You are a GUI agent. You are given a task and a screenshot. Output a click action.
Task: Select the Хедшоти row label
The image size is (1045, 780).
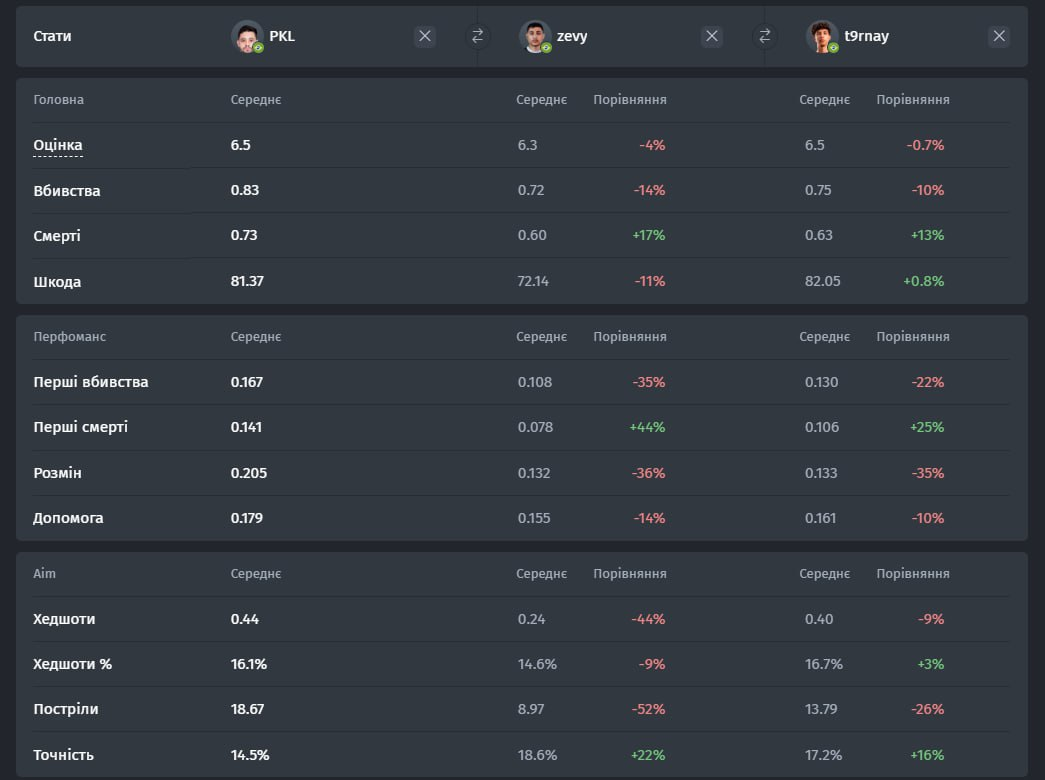tap(64, 619)
